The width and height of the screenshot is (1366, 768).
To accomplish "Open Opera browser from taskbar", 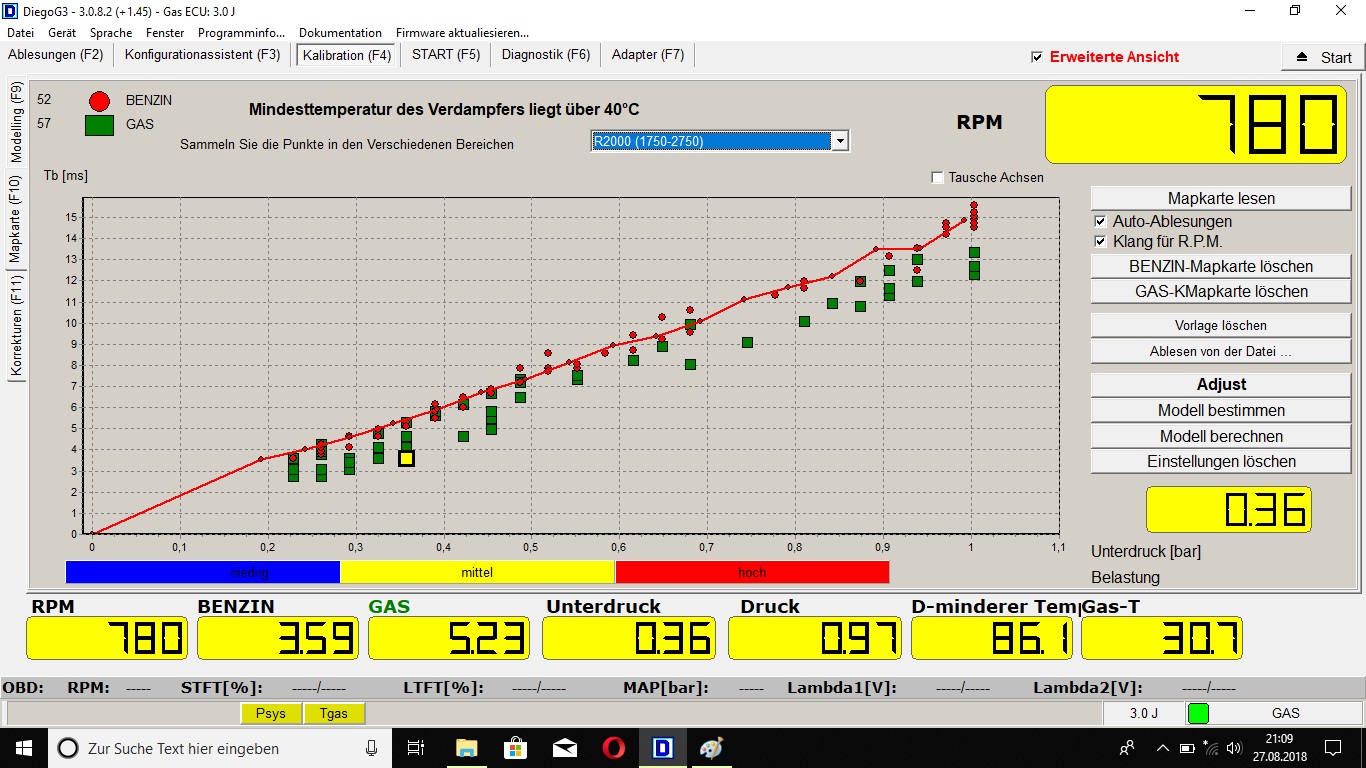I will coord(613,748).
